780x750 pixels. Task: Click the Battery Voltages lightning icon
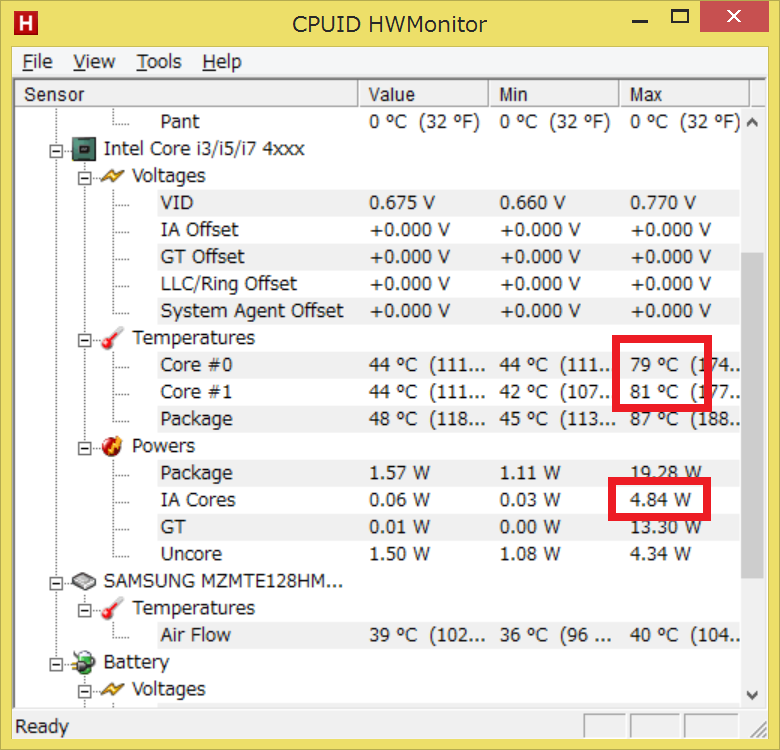pyautogui.click(x=112, y=689)
